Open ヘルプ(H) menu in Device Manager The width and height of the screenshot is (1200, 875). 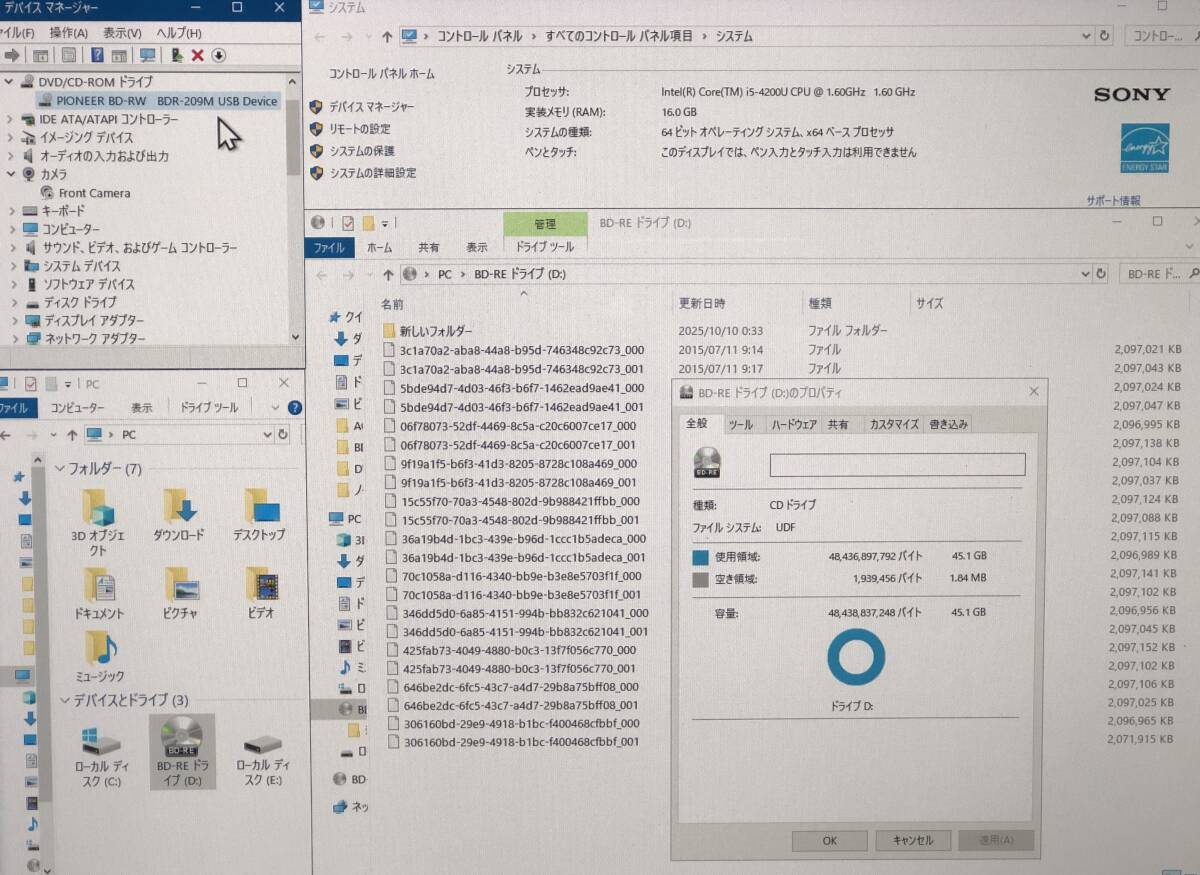(x=178, y=33)
